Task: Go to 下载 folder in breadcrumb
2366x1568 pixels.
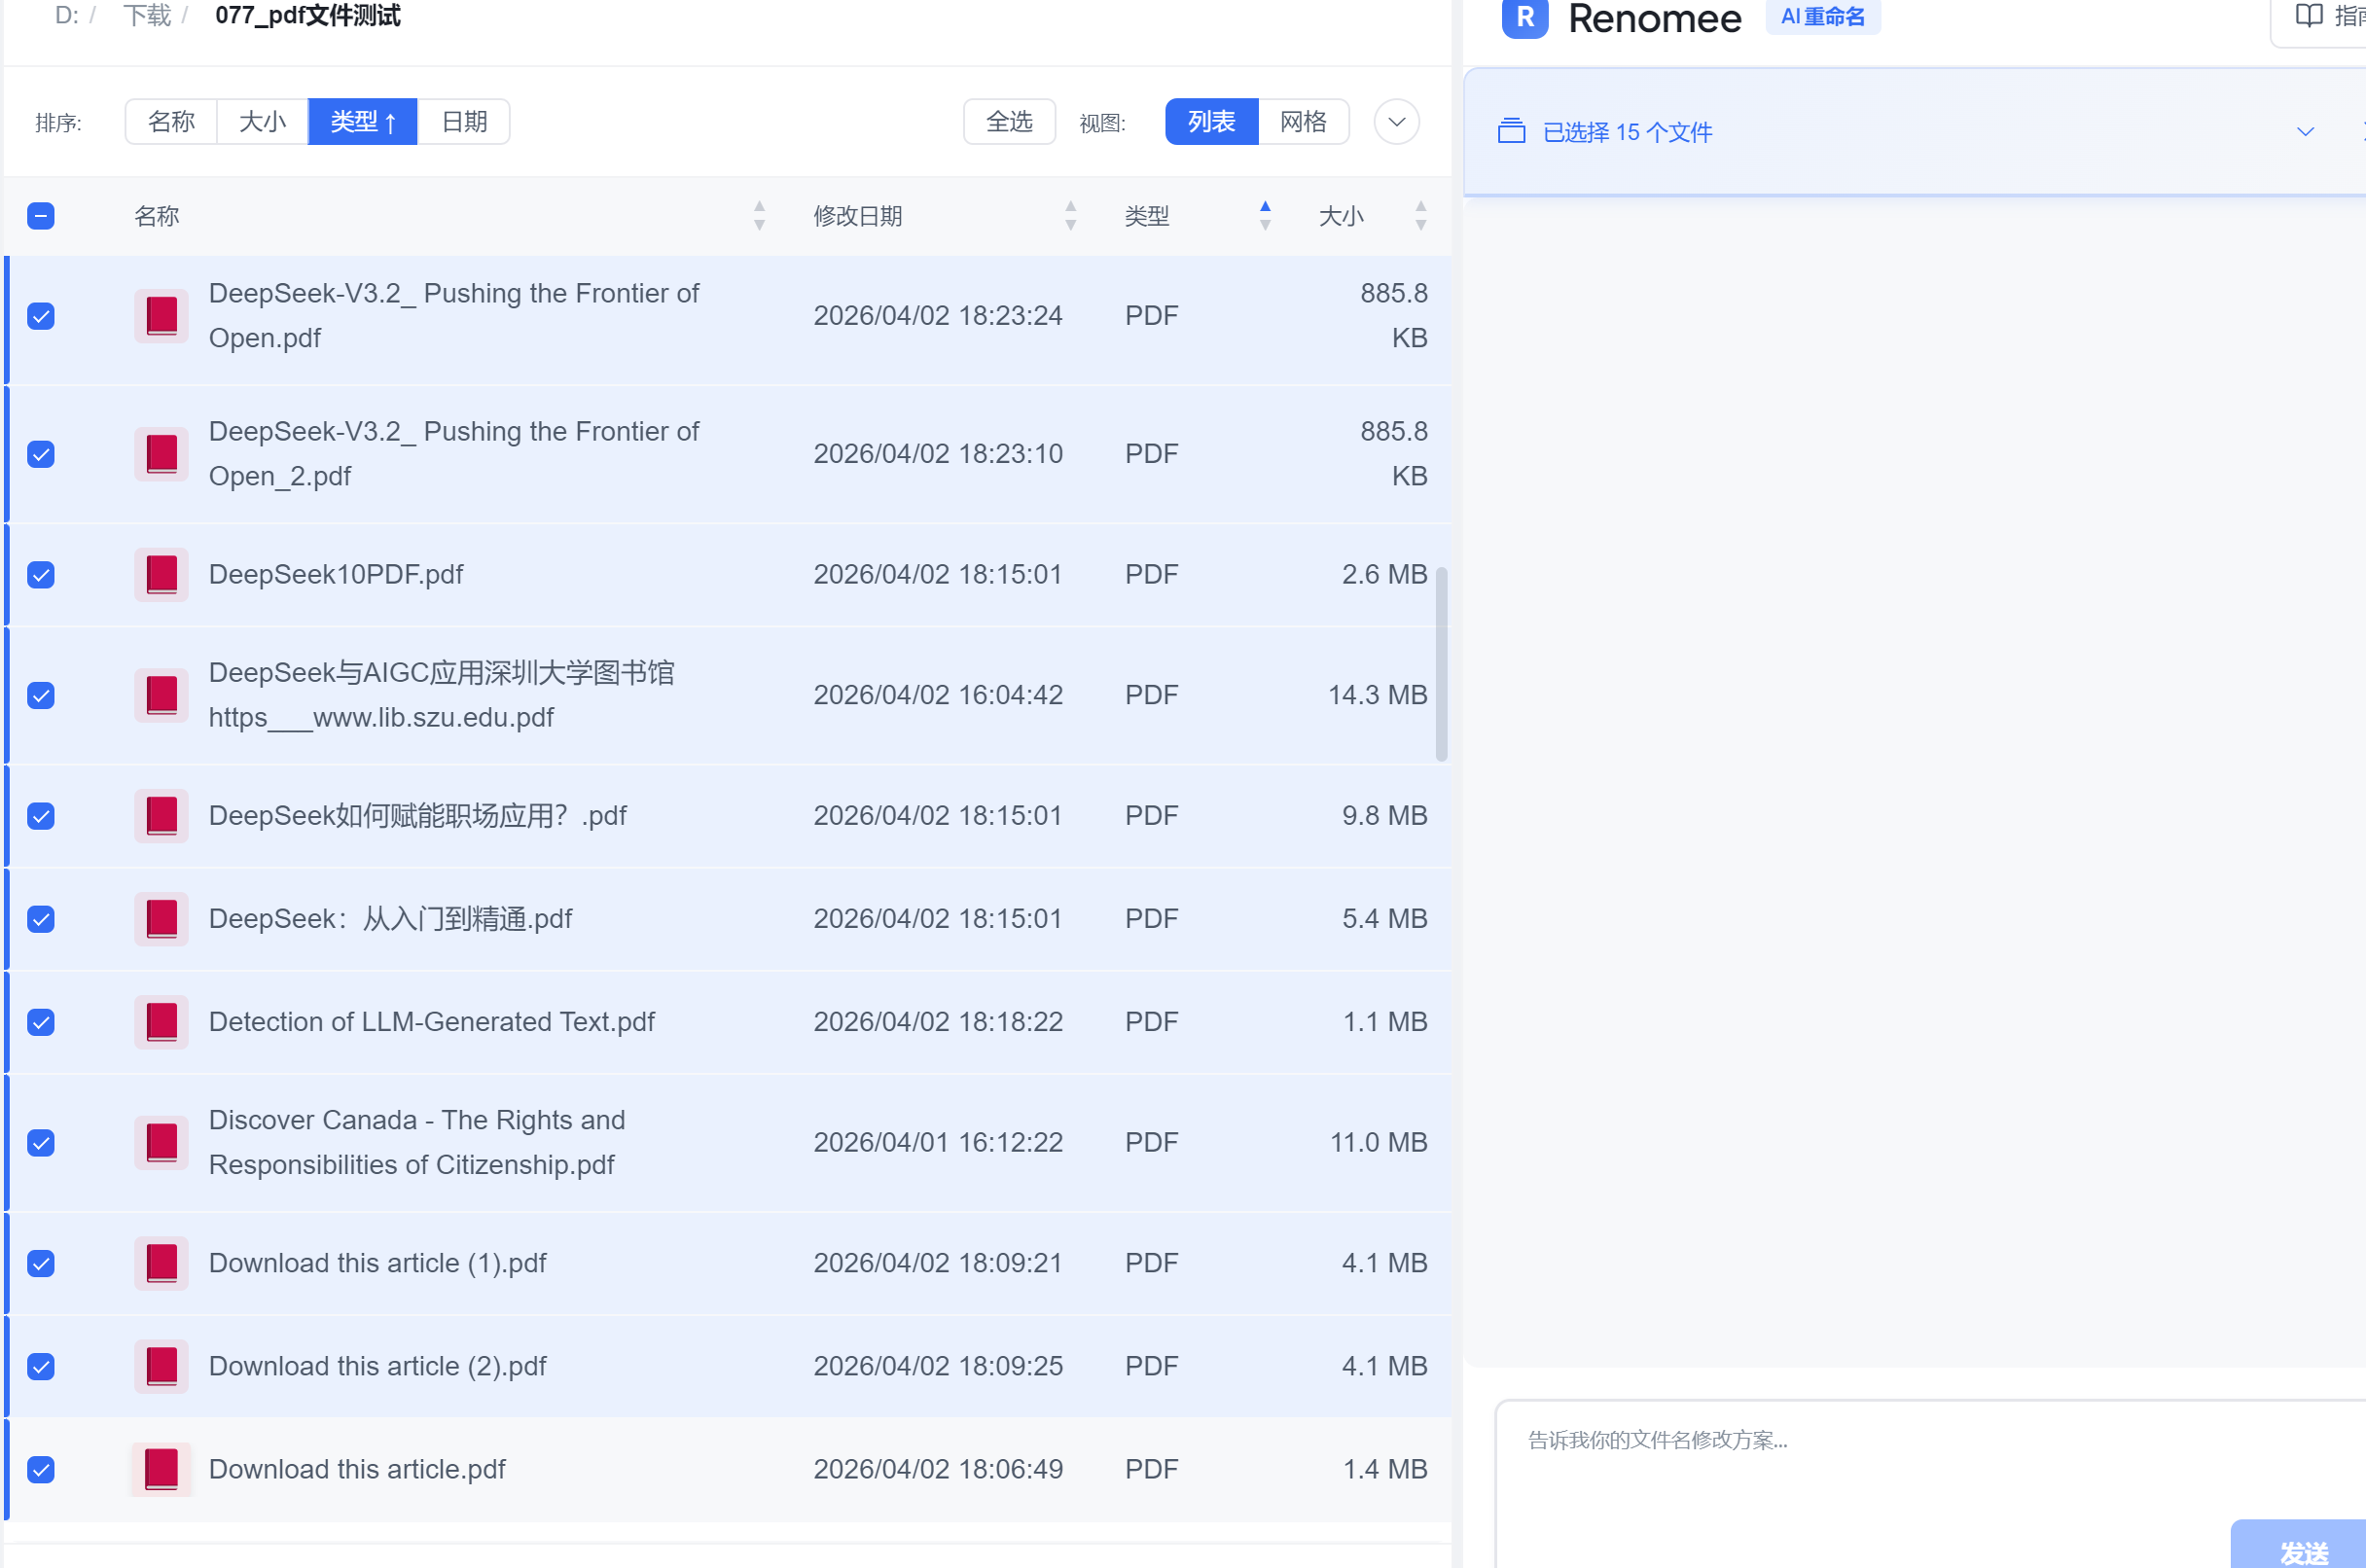Action: tap(147, 16)
